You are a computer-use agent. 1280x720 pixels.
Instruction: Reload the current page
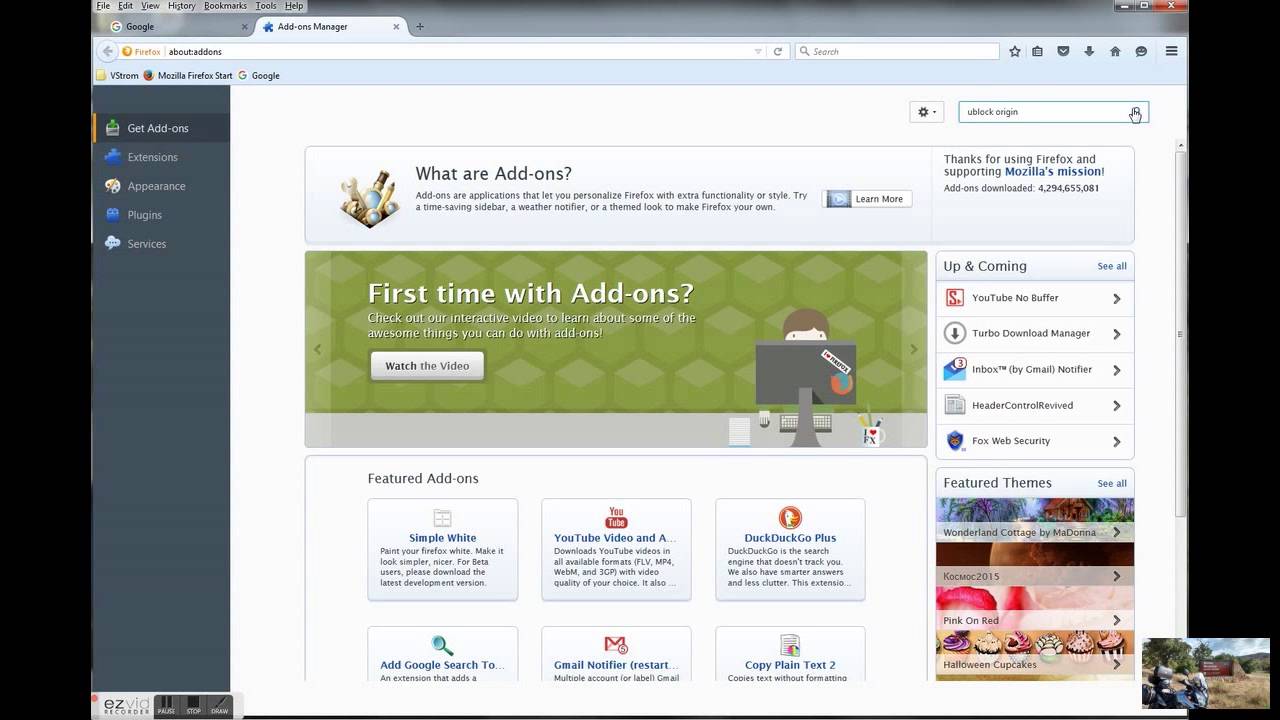(x=777, y=51)
